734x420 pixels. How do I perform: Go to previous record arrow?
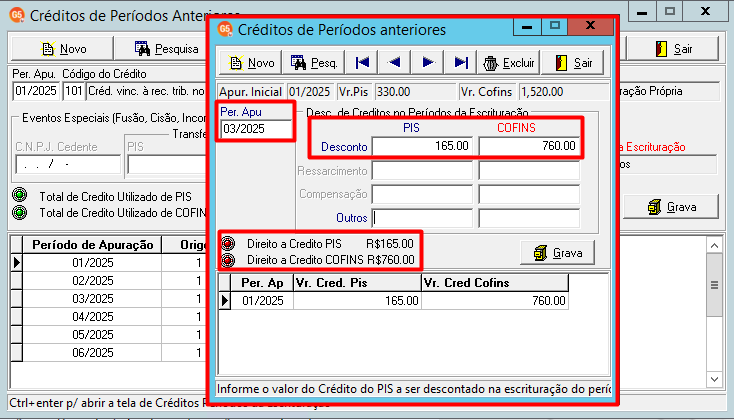pyautogui.click(x=394, y=63)
